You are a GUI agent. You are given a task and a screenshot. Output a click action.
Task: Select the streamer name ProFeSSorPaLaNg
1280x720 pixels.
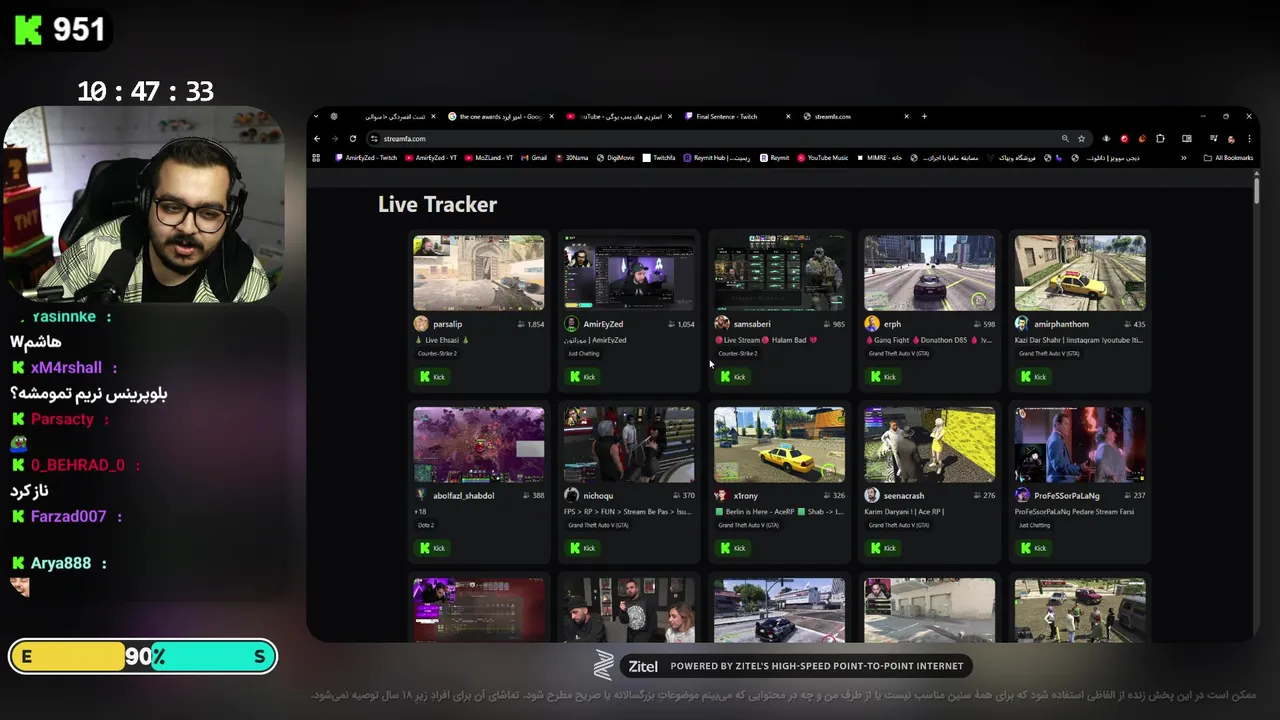(x=1067, y=496)
